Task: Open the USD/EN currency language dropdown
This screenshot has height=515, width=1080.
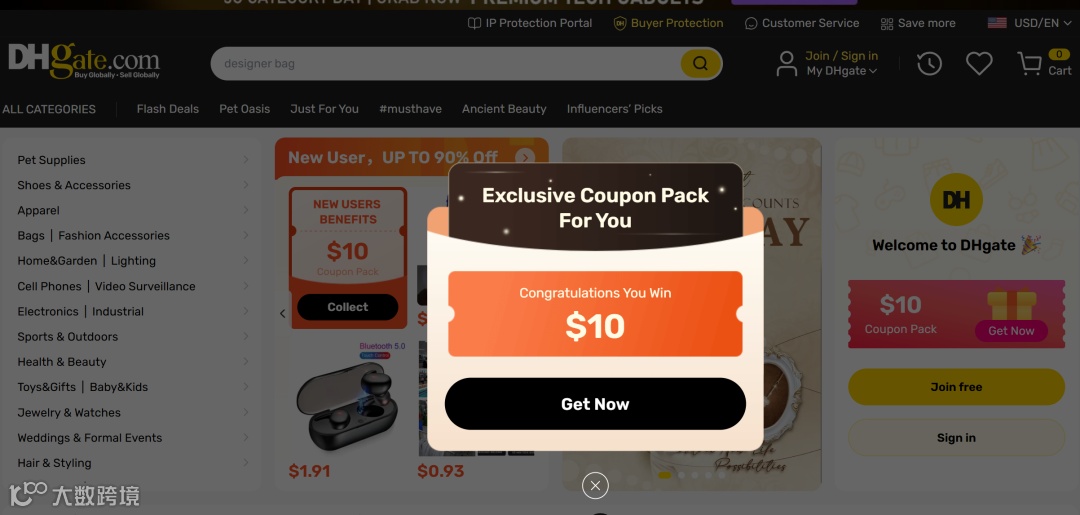Action: [x=1030, y=23]
